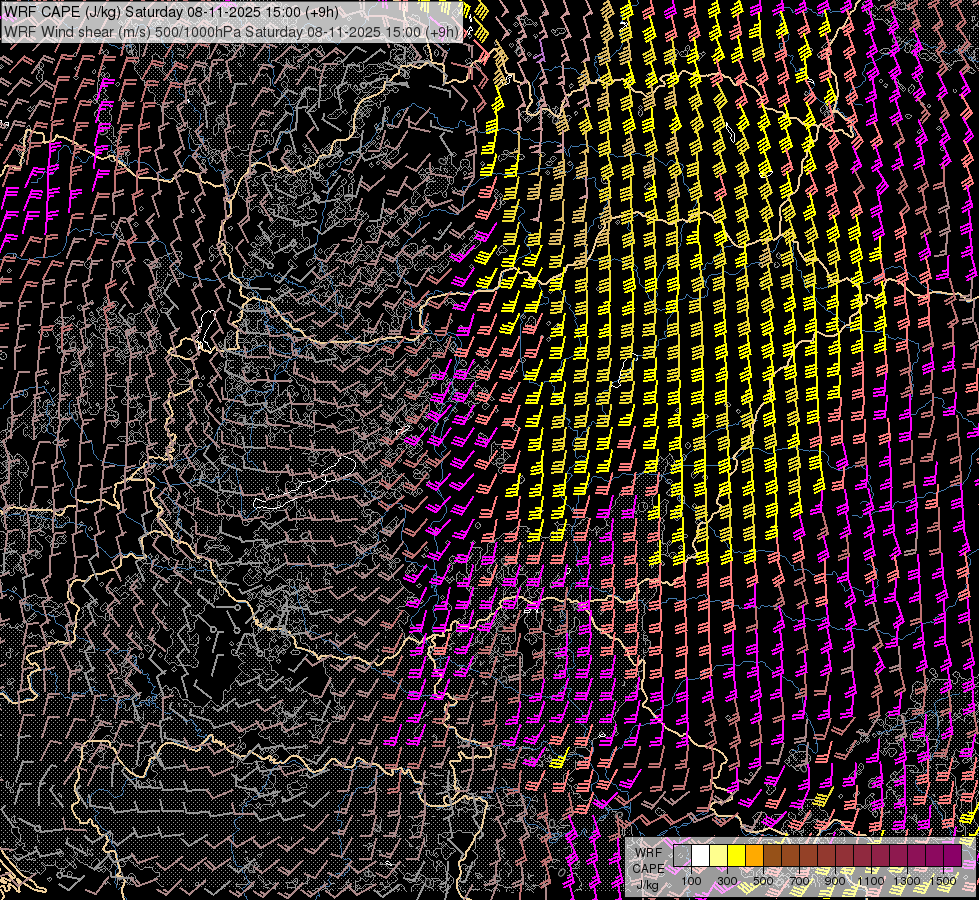Click the WRF text in the legend box
Viewport: 979px width, 900px height.
tap(648, 852)
